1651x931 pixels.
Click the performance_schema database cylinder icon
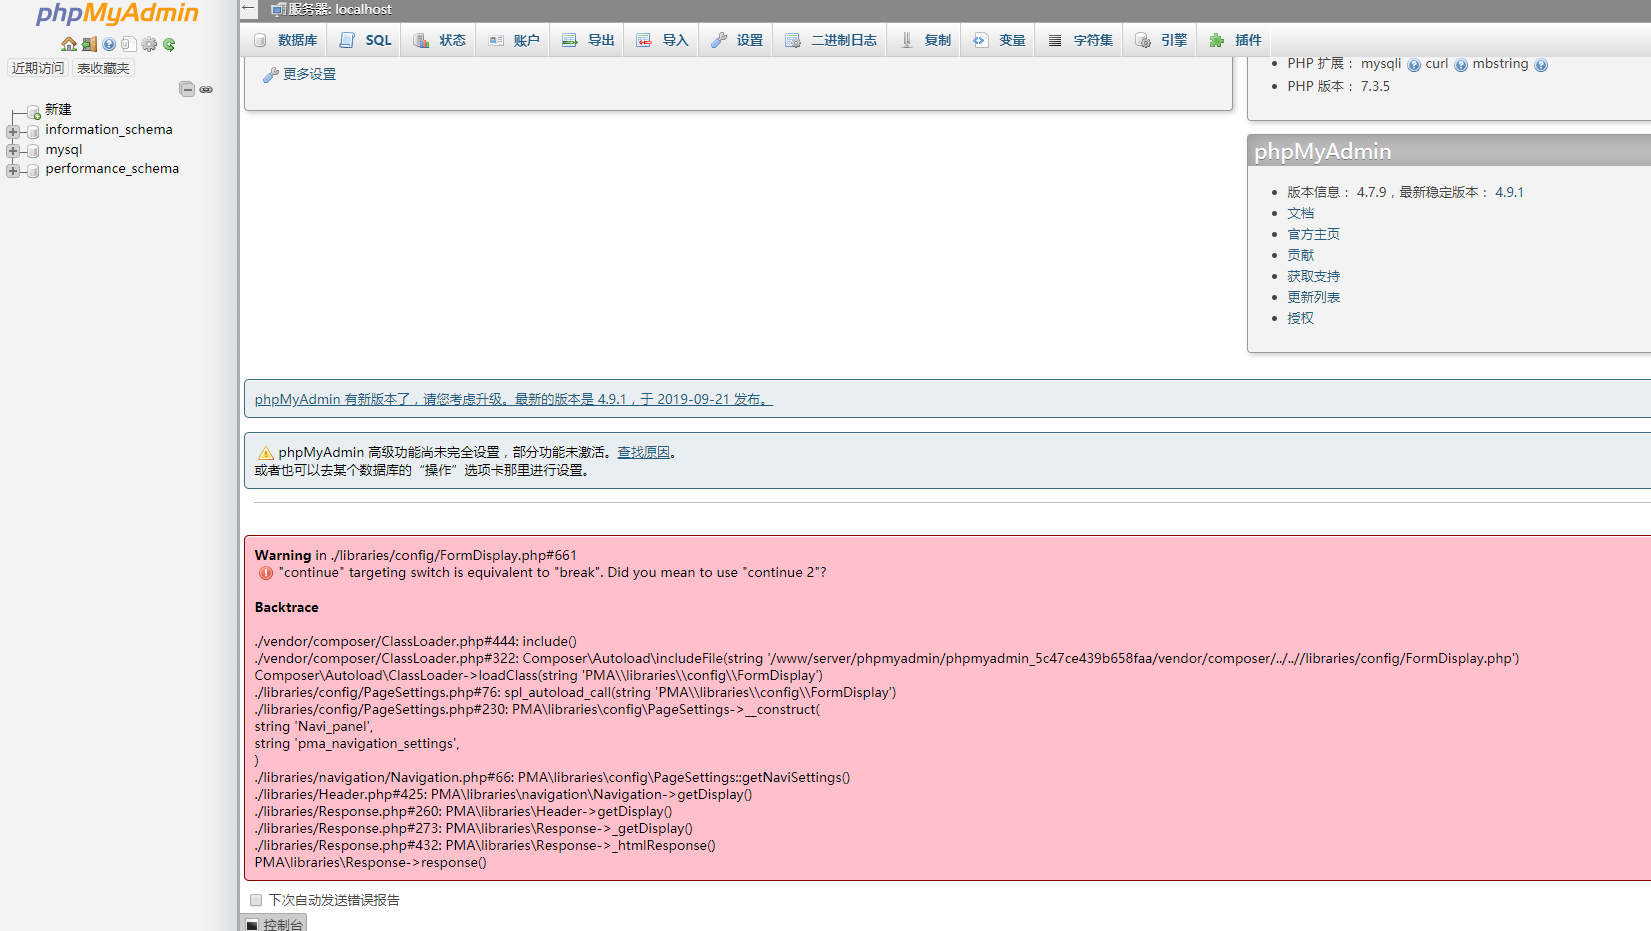pyautogui.click(x=33, y=170)
